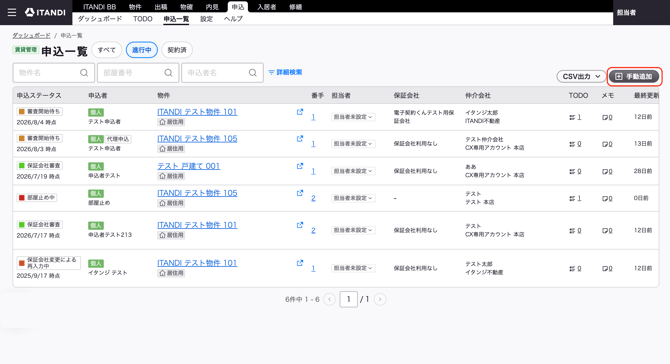Open TODO count for 28日前 row

pyautogui.click(x=575, y=171)
